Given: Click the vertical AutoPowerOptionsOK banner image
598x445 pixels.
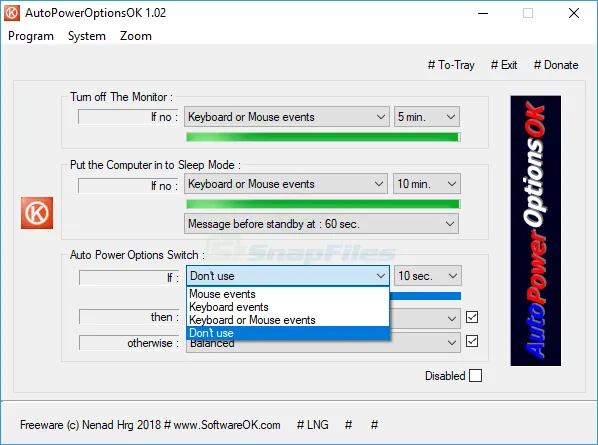Looking at the screenshot, I should click(535, 231).
